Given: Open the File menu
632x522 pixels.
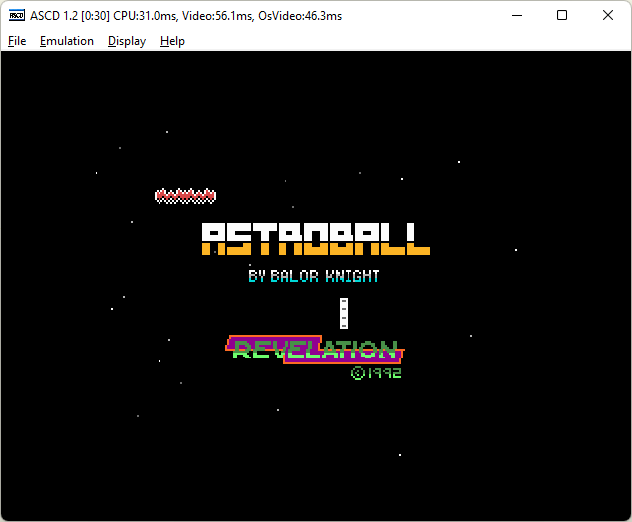Looking at the screenshot, I should click(x=17, y=41).
